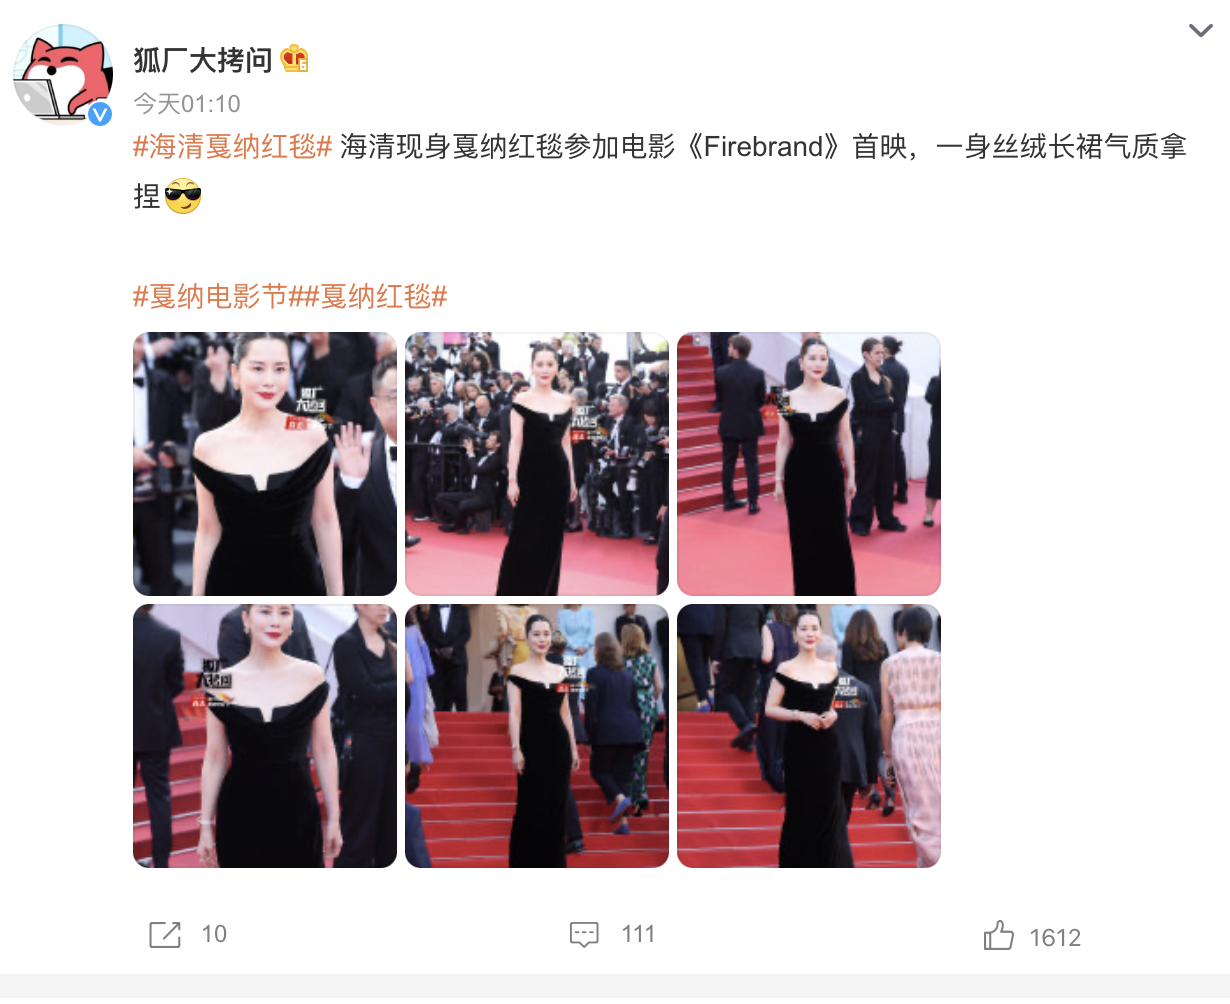The image size is (1230, 1004).
Task: Open the top-middle photo with photographers
Action: point(537,464)
